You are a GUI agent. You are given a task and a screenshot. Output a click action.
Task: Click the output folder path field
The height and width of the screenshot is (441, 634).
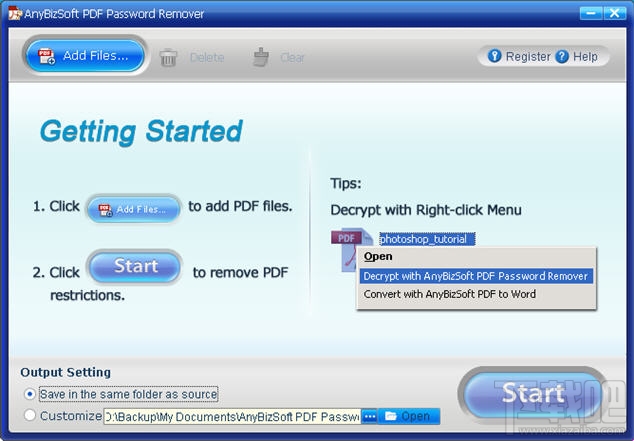(232, 416)
